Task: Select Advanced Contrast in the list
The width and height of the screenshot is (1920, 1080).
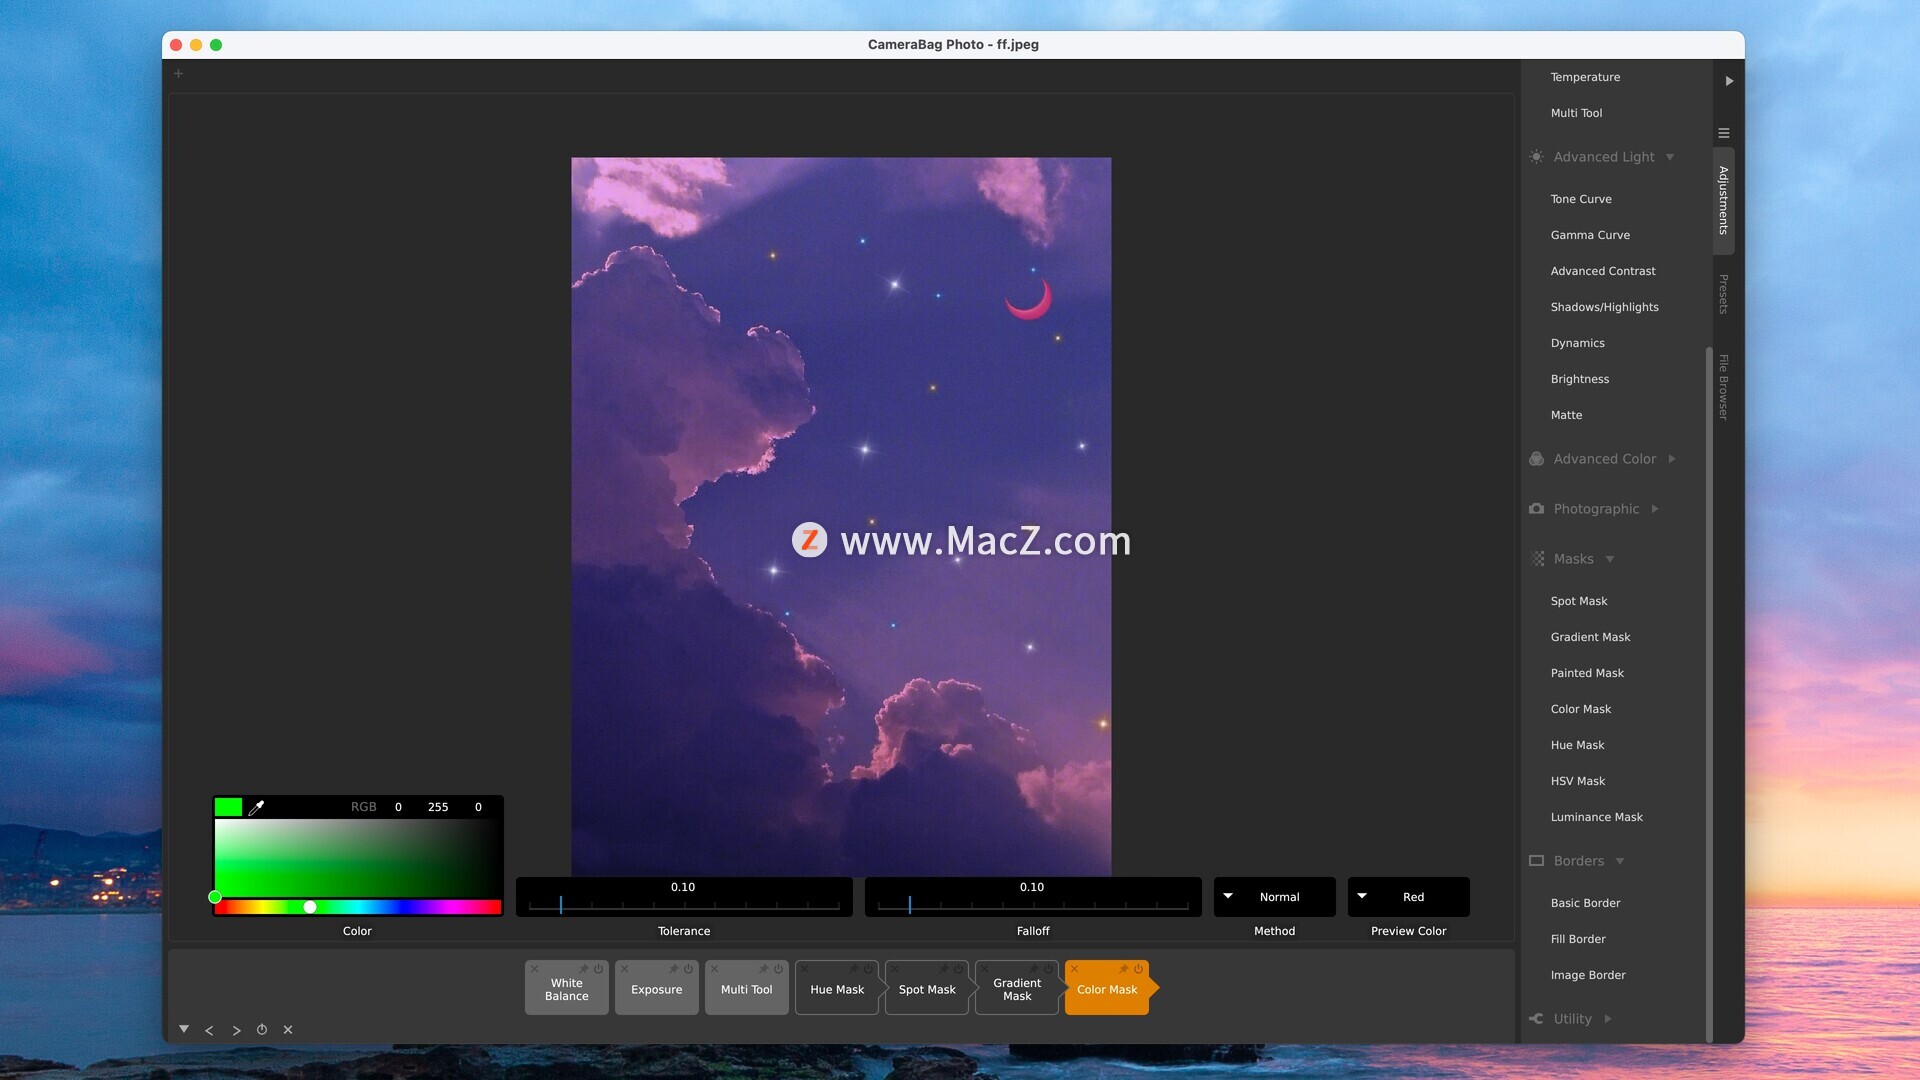Action: coord(1603,271)
